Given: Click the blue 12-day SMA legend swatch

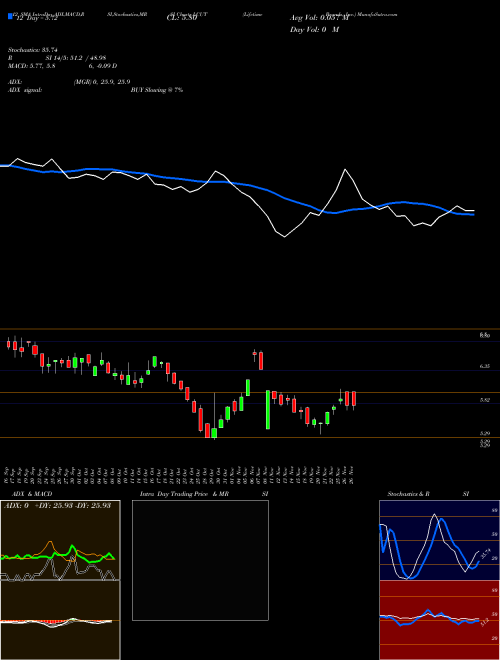Looking at the screenshot, I should click(x=10, y=16).
